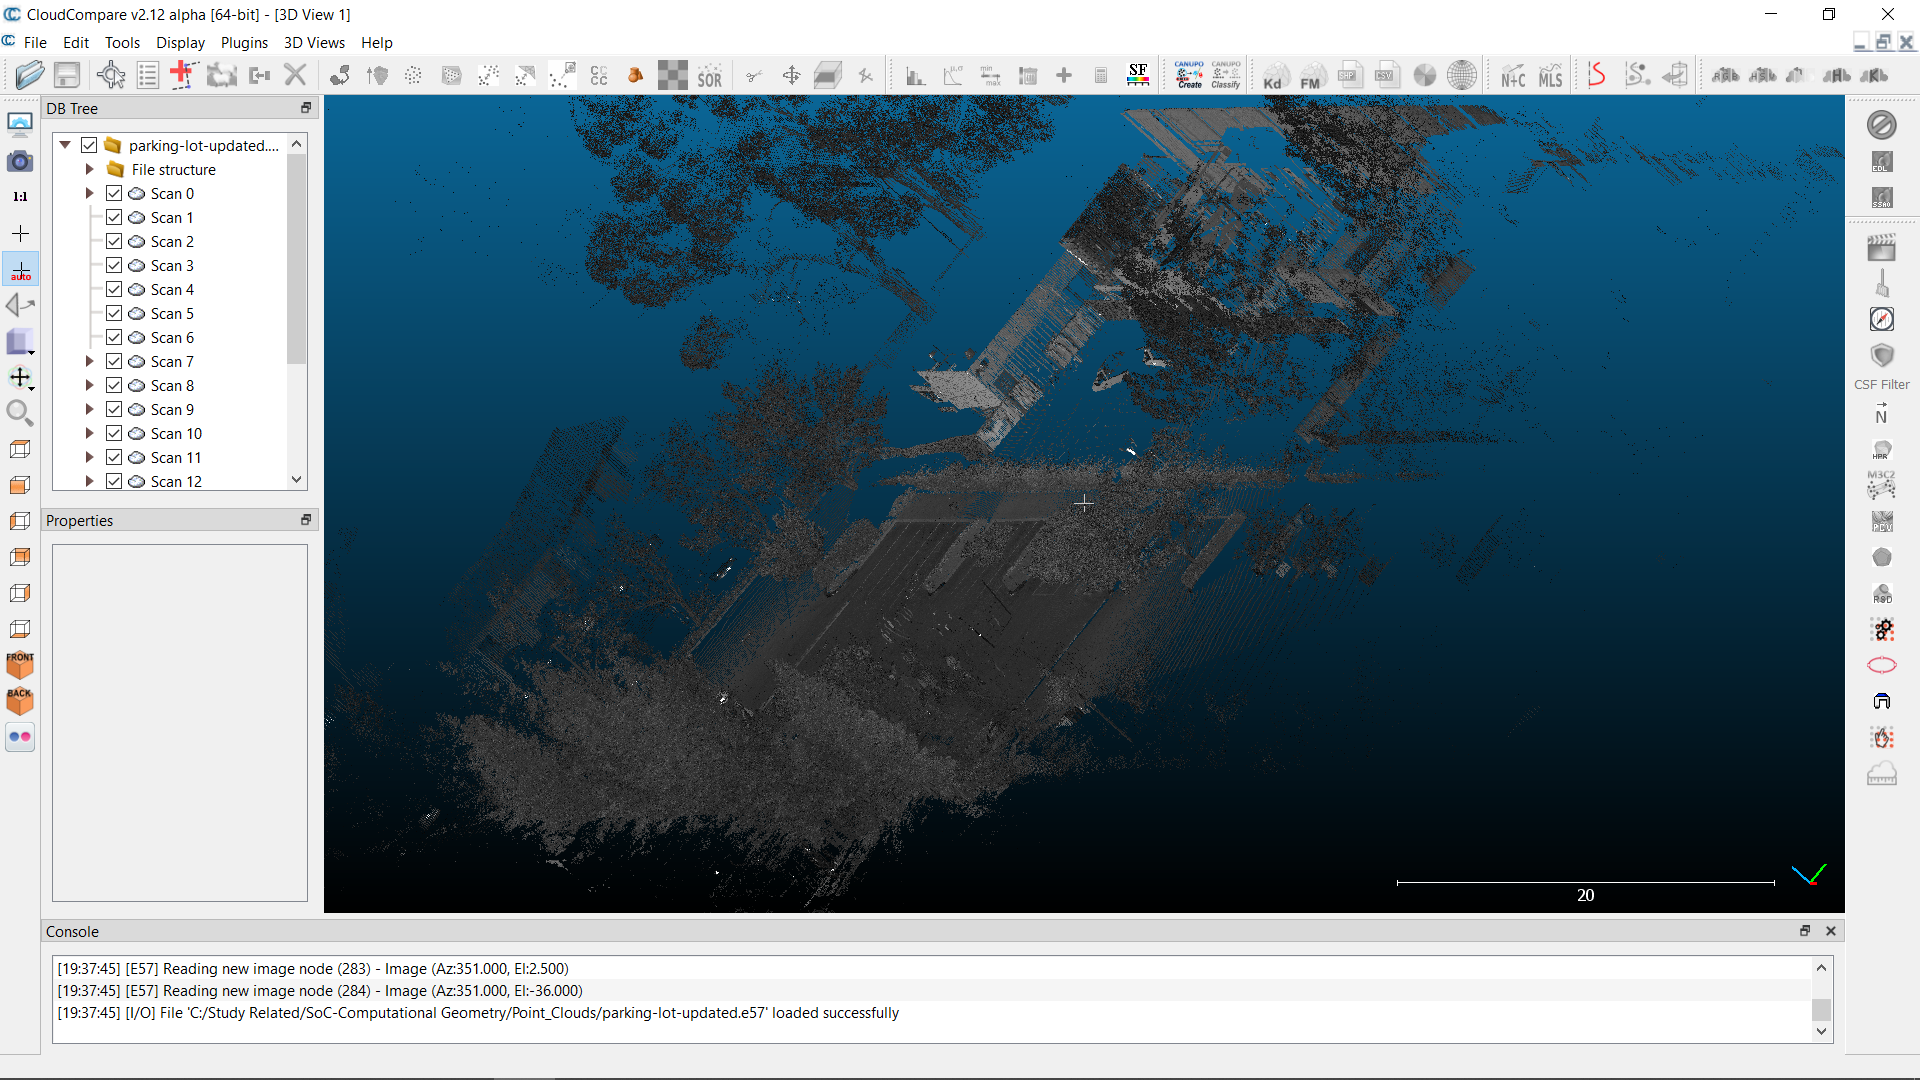The width and height of the screenshot is (1920, 1080).
Task: Toggle visibility of Scan 3
Action: pos(113,265)
